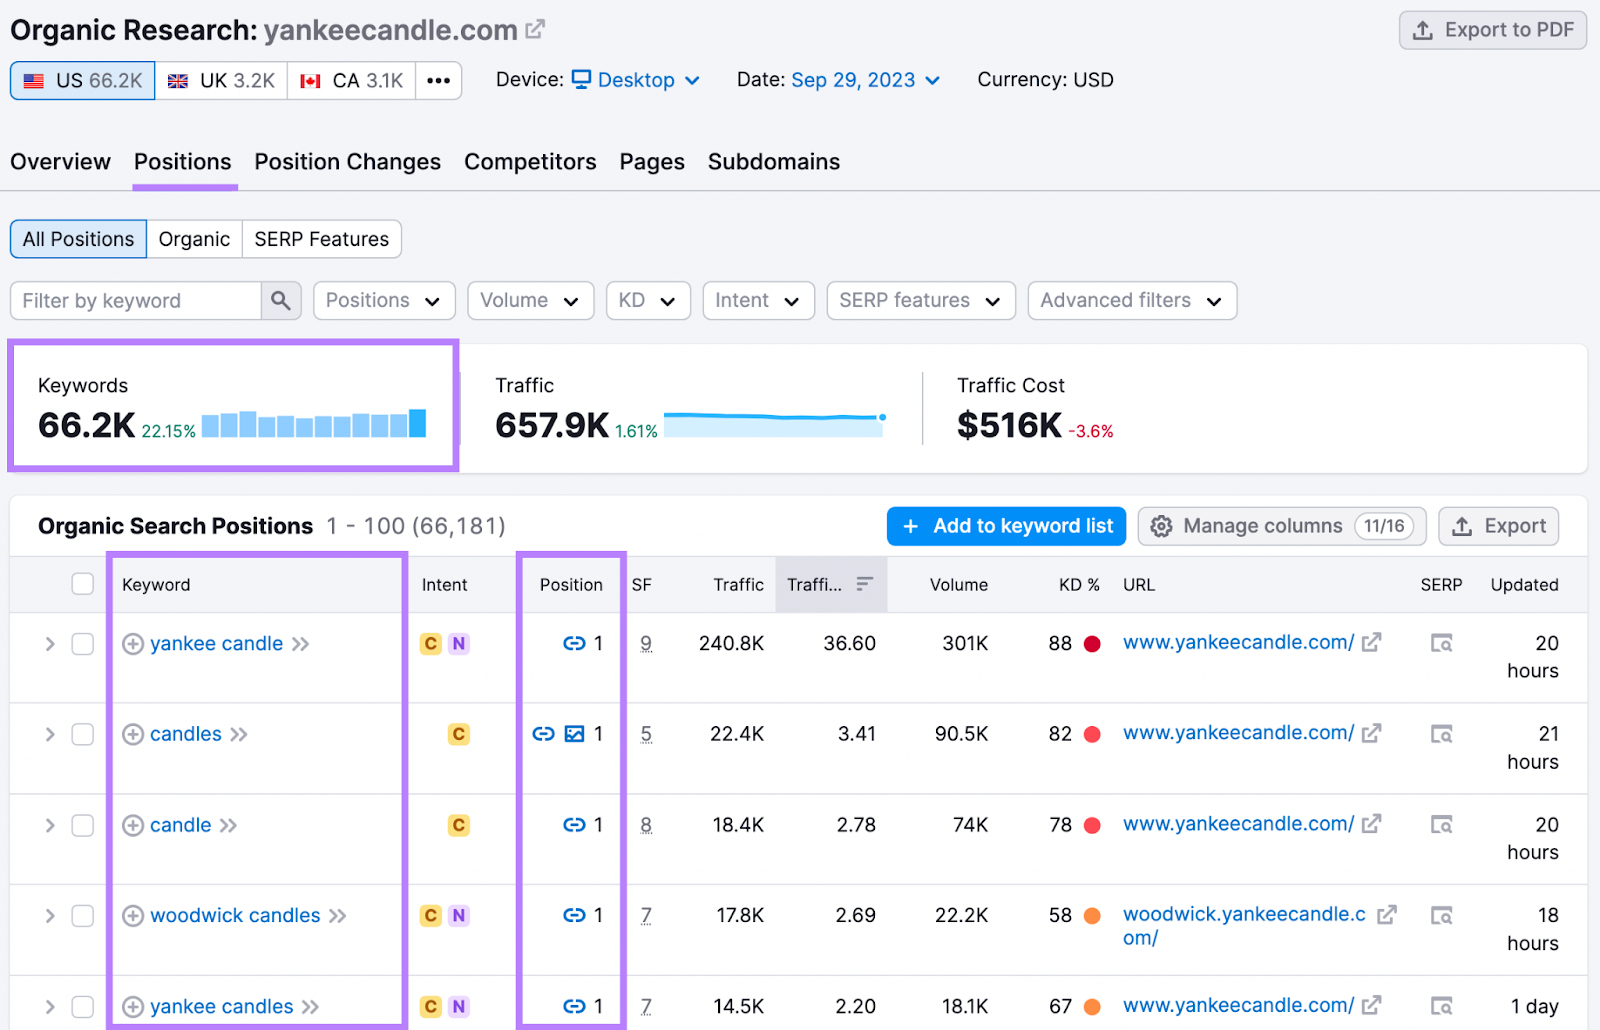Click sort icon on Traffic % column
This screenshot has height=1030, width=1600.
click(x=865, y=583)
